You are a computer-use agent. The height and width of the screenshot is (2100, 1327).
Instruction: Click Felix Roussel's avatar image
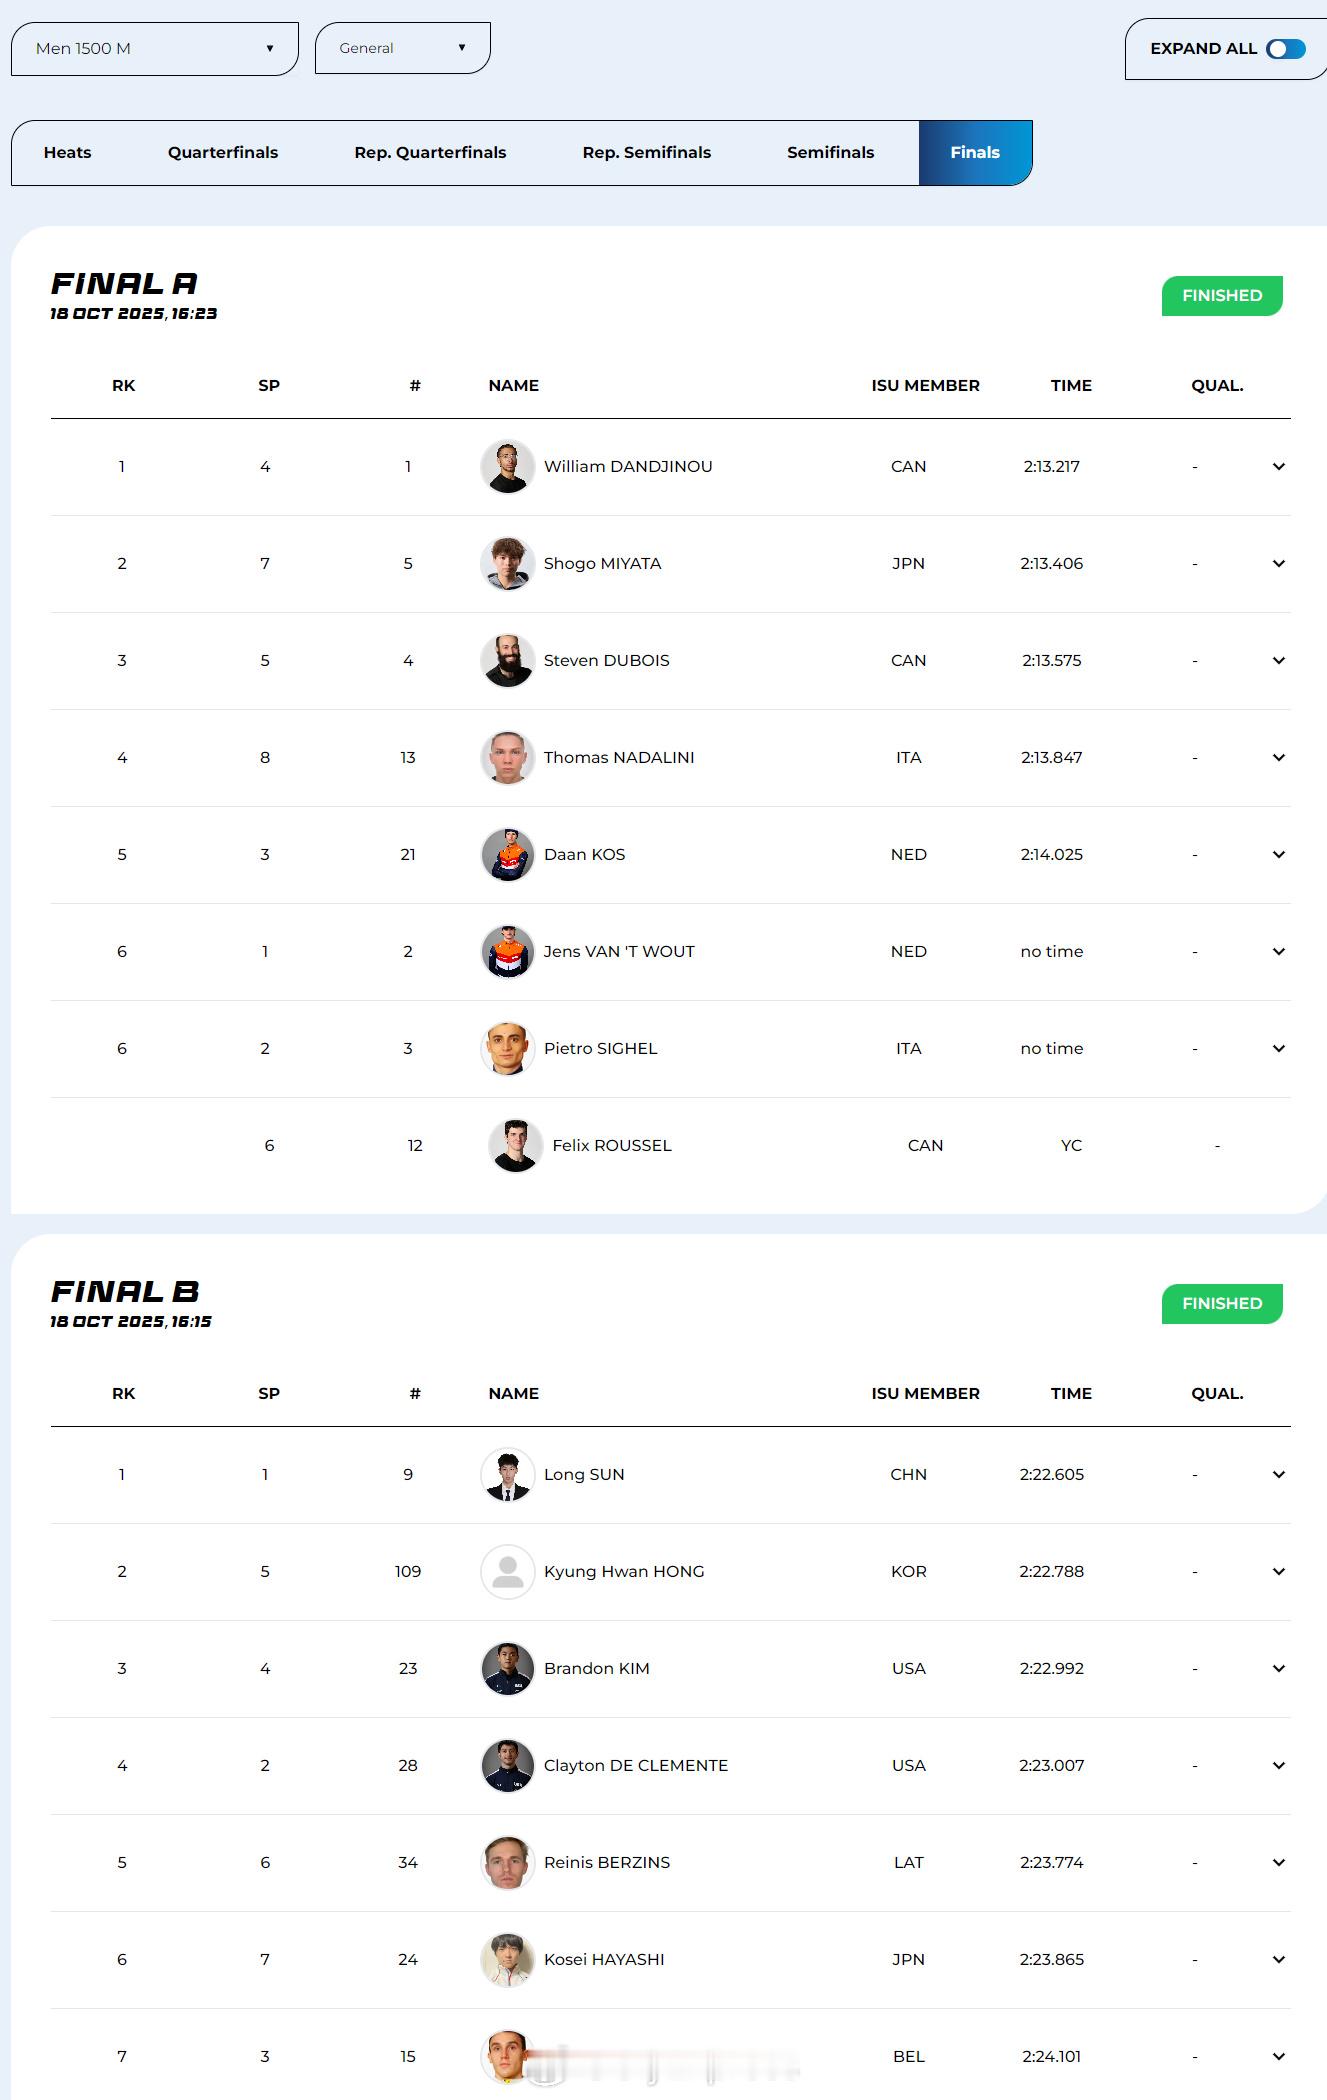[515, 1146]
